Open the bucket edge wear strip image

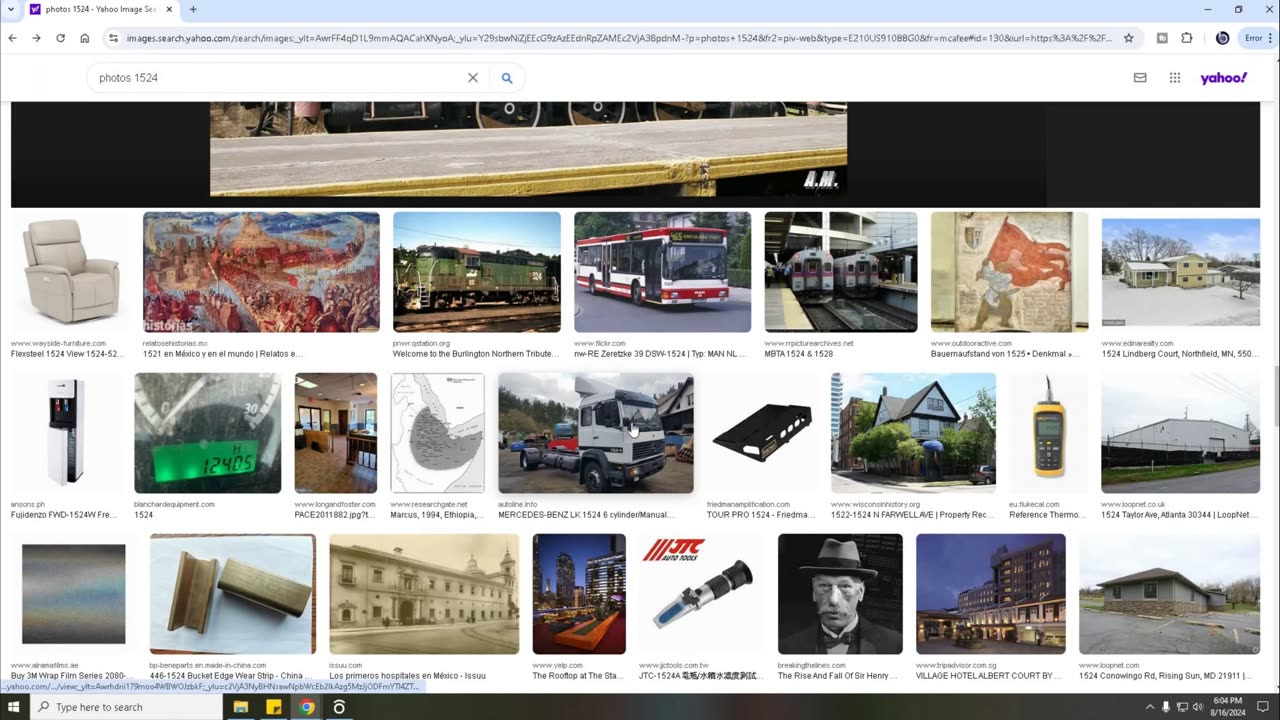[232, 594]
